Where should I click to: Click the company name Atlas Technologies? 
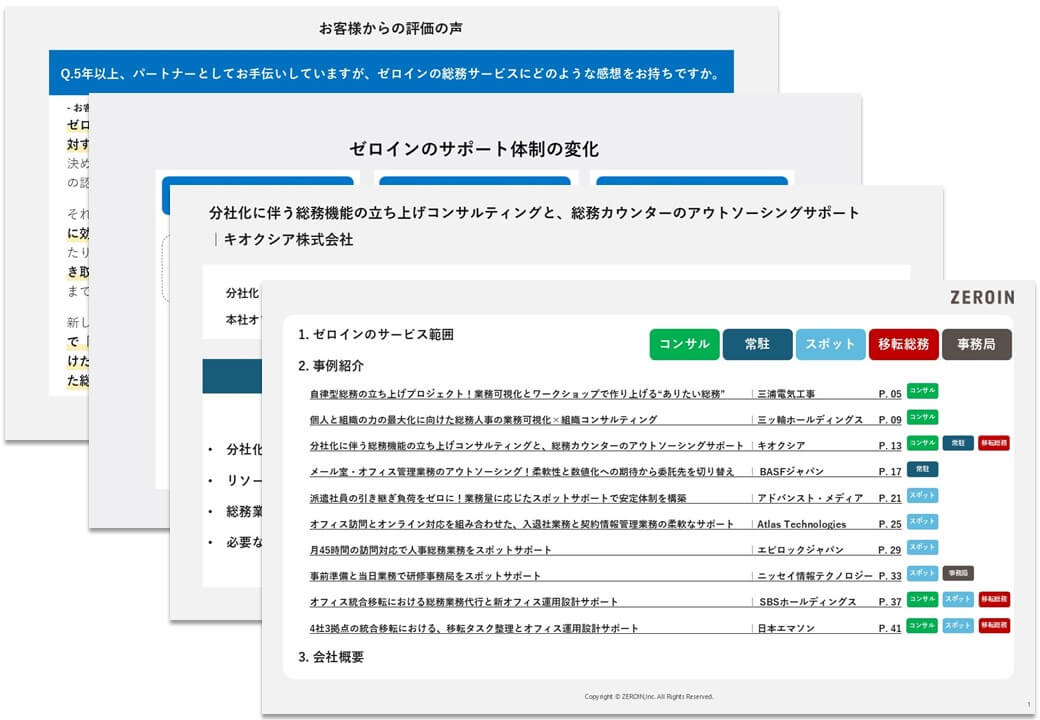(802, 524)
